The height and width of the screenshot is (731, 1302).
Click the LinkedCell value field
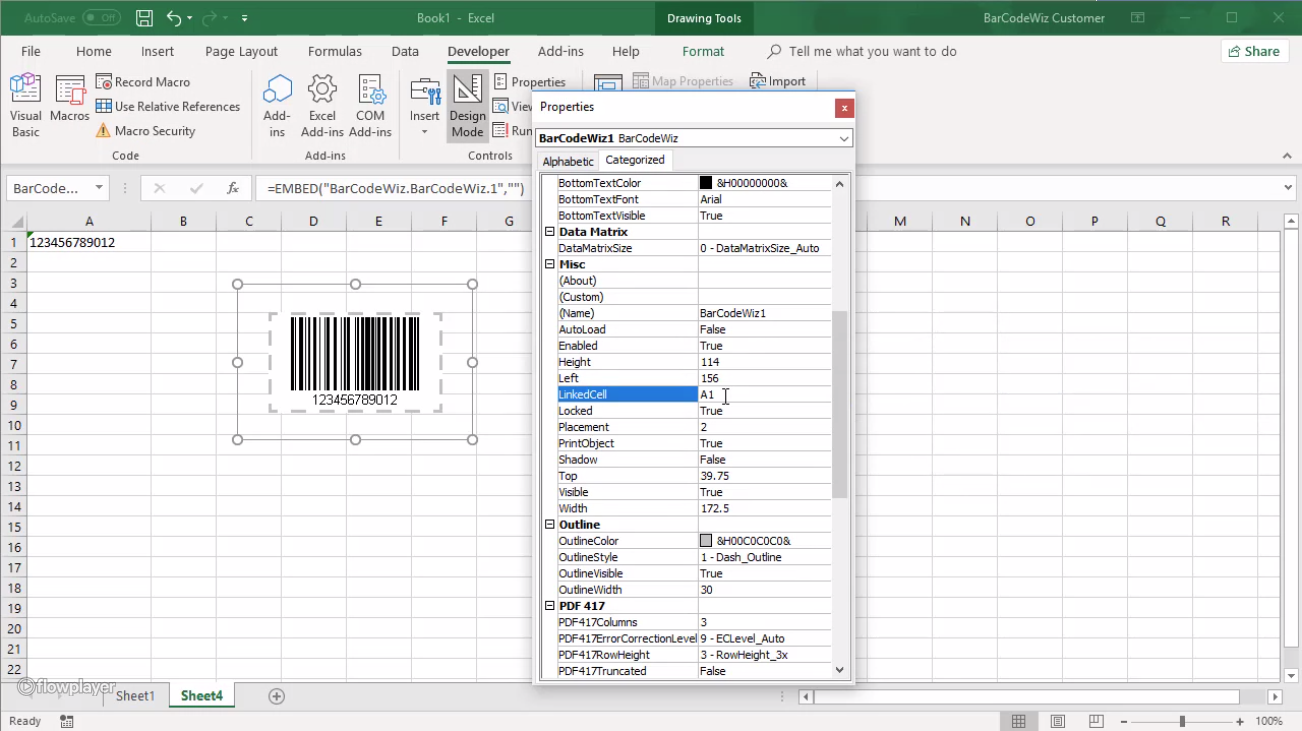[x=764, y=395]
